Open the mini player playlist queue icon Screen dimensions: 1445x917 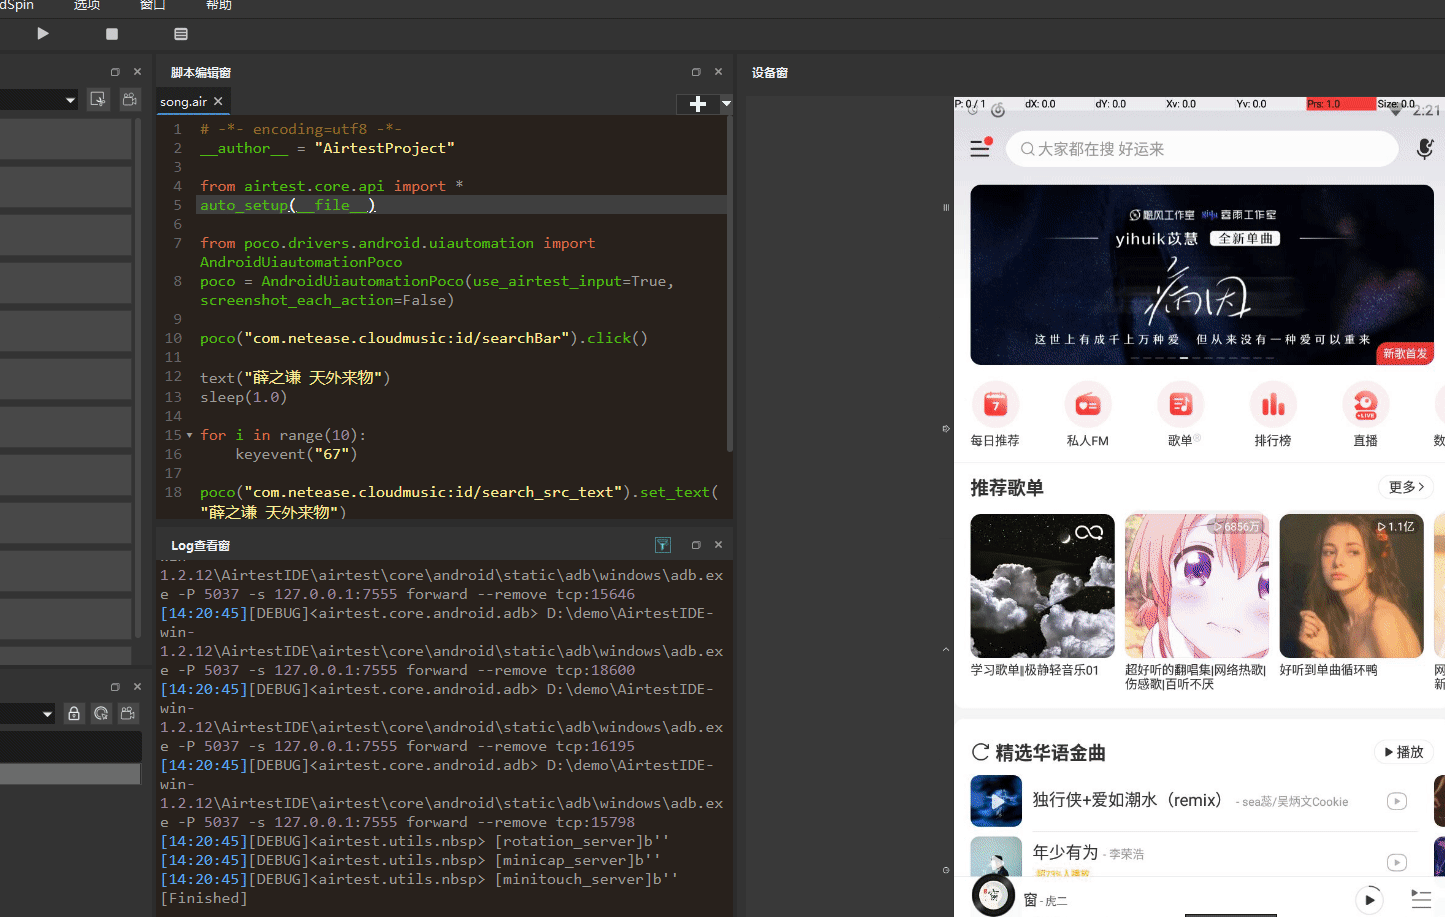pyautogui.click(x=1421, y=899)
